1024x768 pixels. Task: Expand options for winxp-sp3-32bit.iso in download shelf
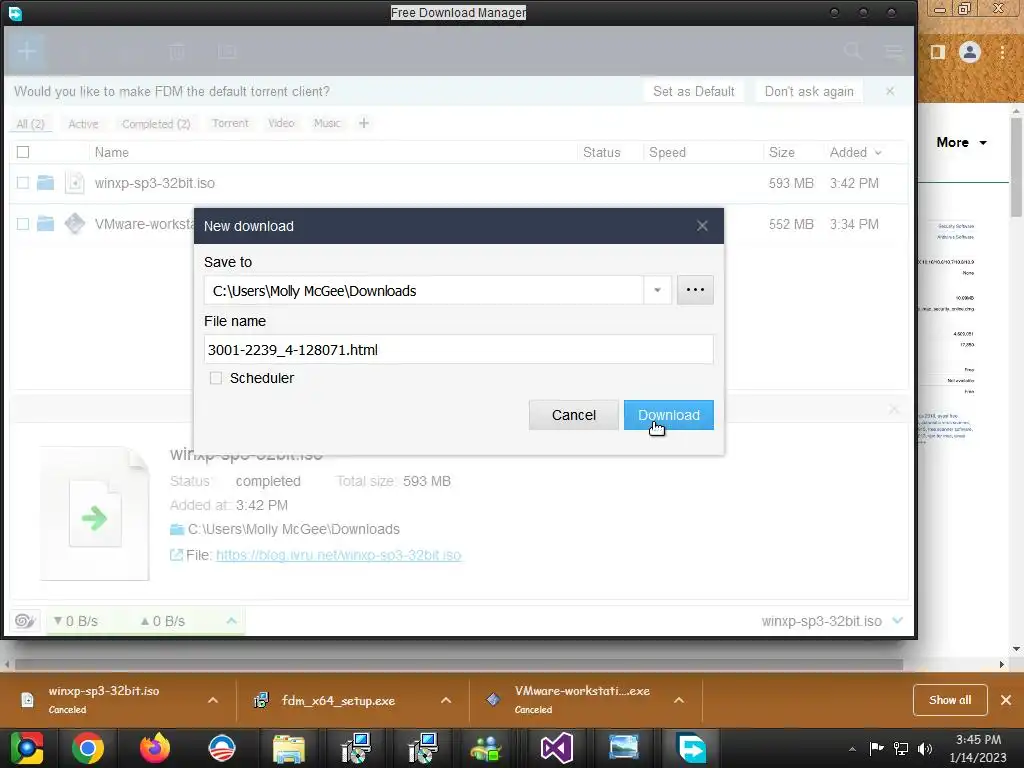point(213,700)
